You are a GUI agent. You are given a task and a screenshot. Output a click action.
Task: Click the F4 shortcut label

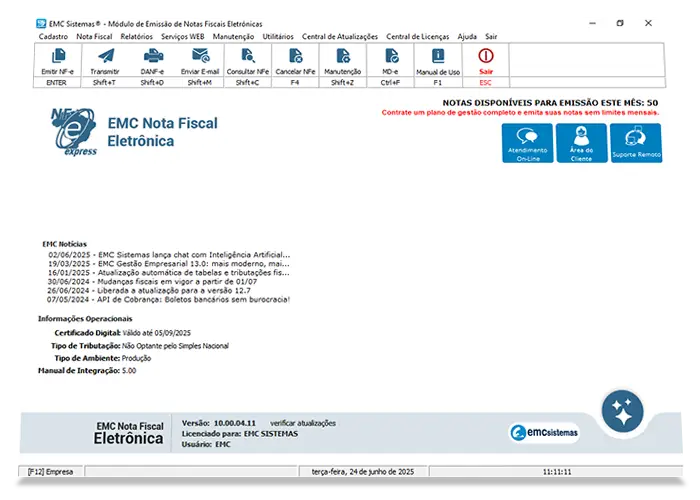coord(295,83)
